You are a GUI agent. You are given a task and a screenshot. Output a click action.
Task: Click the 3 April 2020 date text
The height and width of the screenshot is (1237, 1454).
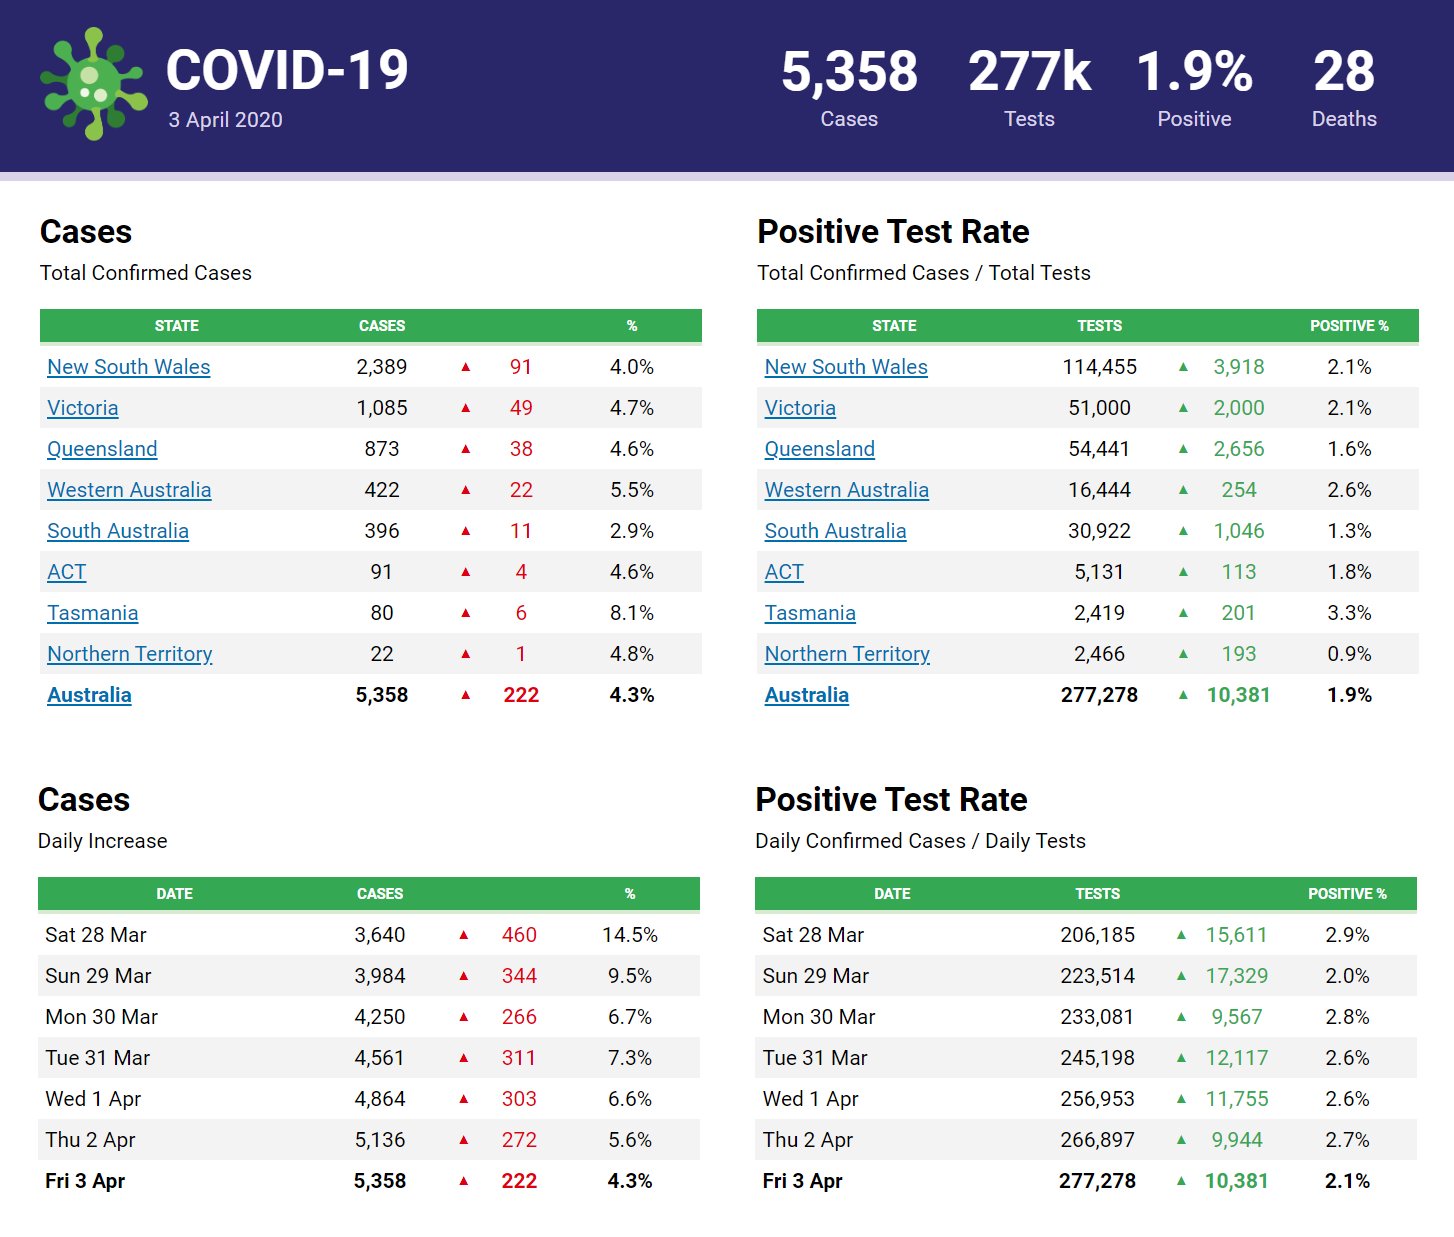pos(225,120)
